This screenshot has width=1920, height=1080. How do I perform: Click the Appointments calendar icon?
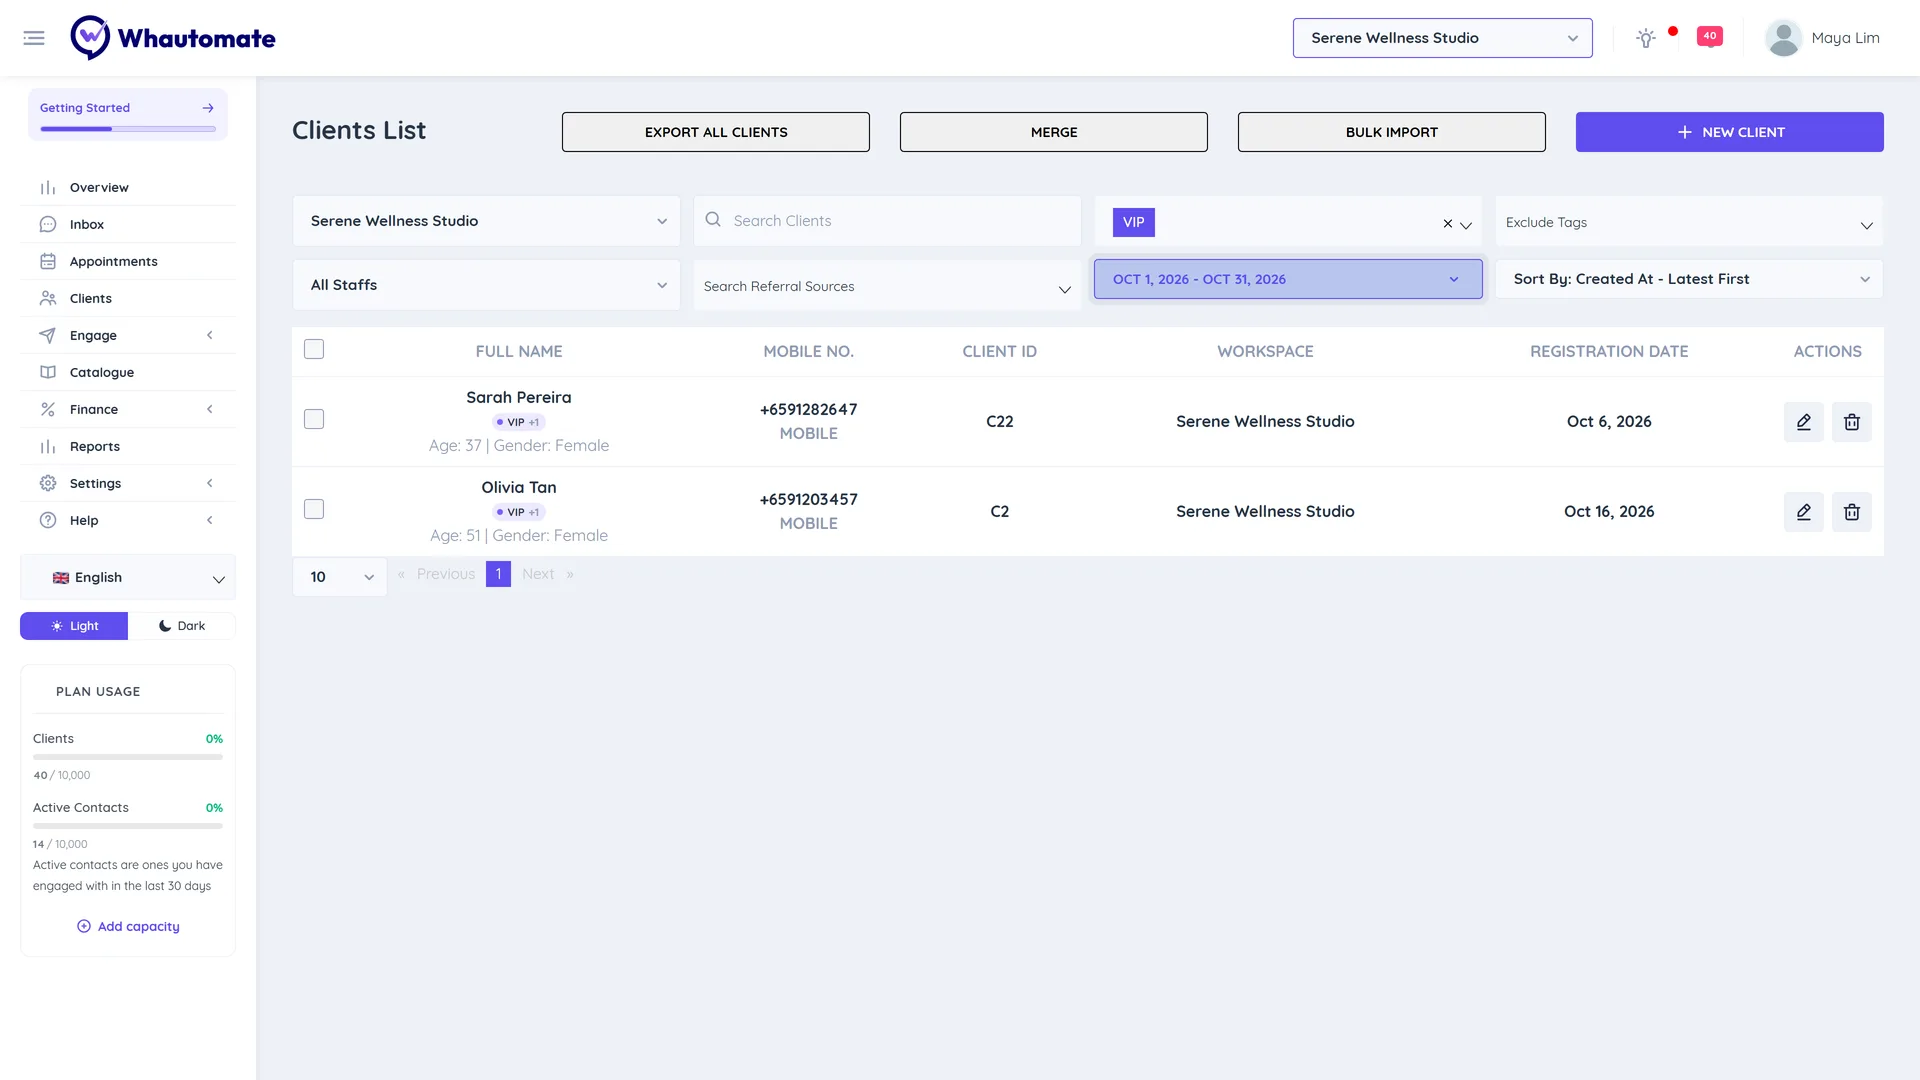pos(48,262)
